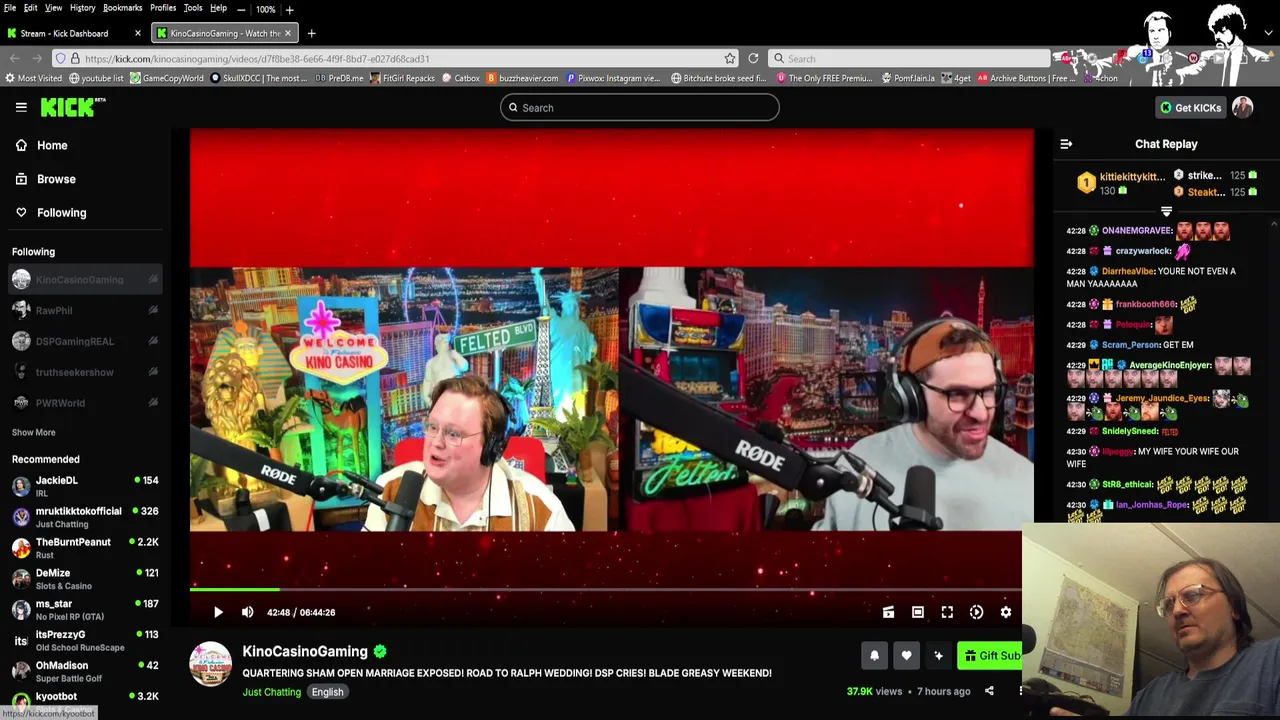Expand Show More followed channels

pyautogui.click(x=34, y=432)
